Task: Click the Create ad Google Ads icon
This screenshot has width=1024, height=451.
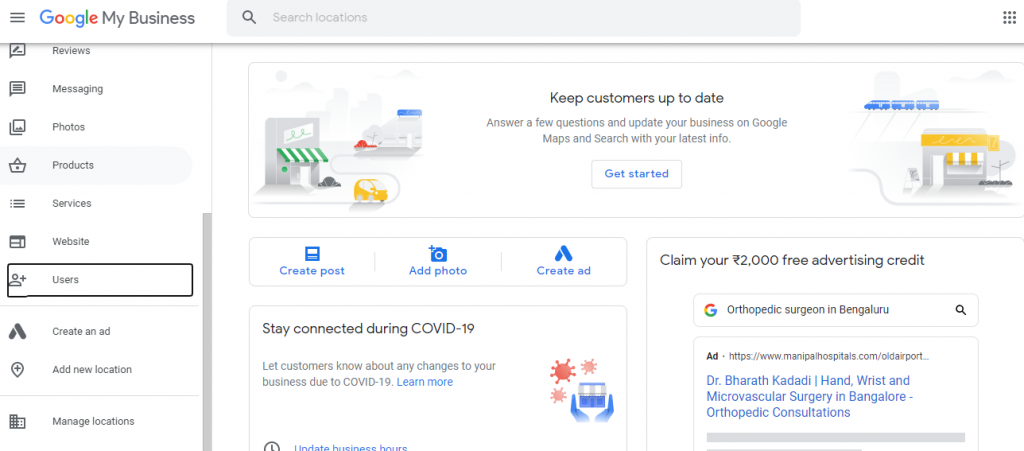Action: 564,253
